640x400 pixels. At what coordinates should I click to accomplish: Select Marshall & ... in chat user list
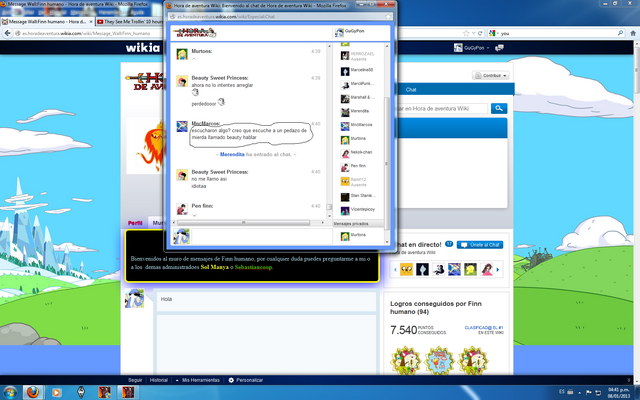click(x=358, y=98)
